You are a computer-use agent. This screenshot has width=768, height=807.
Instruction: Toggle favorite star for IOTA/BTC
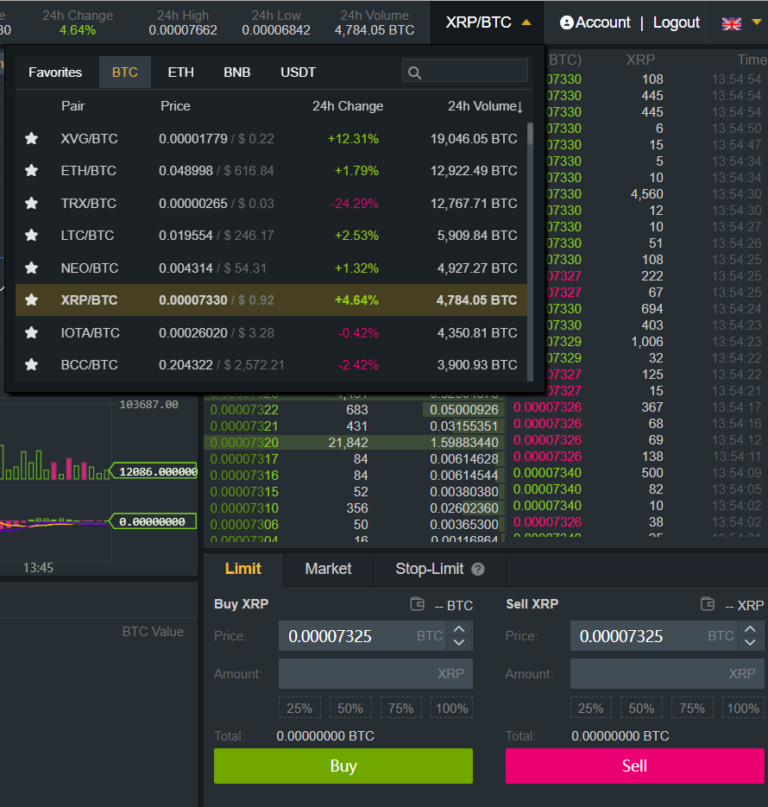click(x=31, y=333)
